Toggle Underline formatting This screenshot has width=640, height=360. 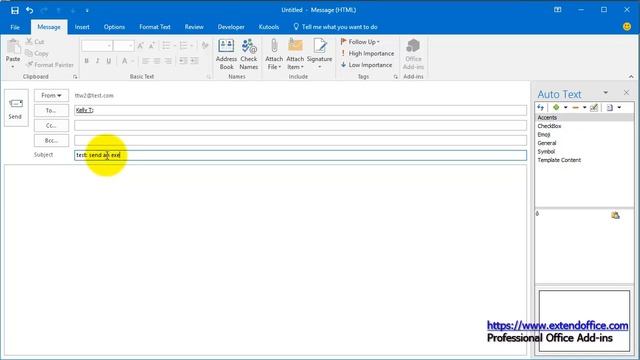(x=109, y=61)
